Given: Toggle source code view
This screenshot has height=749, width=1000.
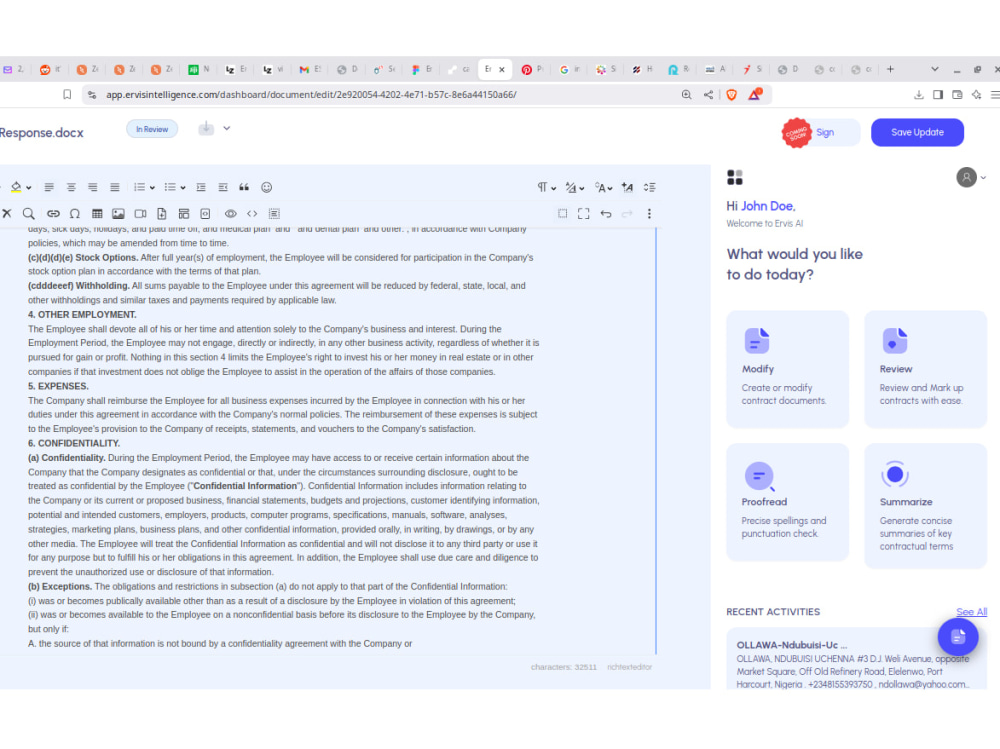Looking at the screenshot, I should 252,214.
